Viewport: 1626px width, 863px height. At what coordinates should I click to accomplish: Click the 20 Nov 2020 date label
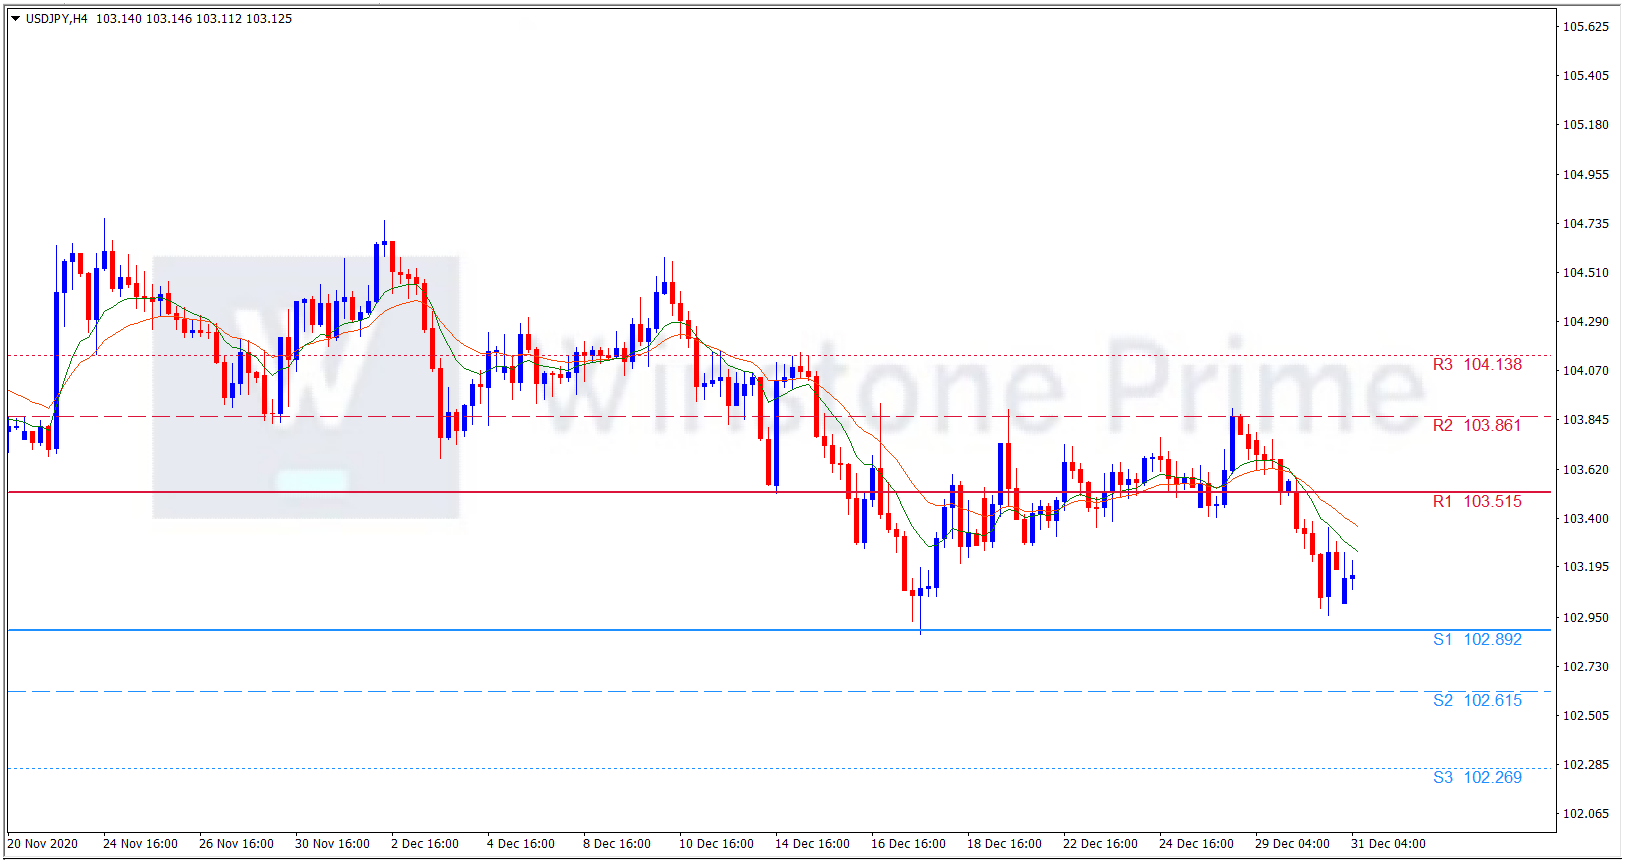pyautogui.click(x=43, y=844)
